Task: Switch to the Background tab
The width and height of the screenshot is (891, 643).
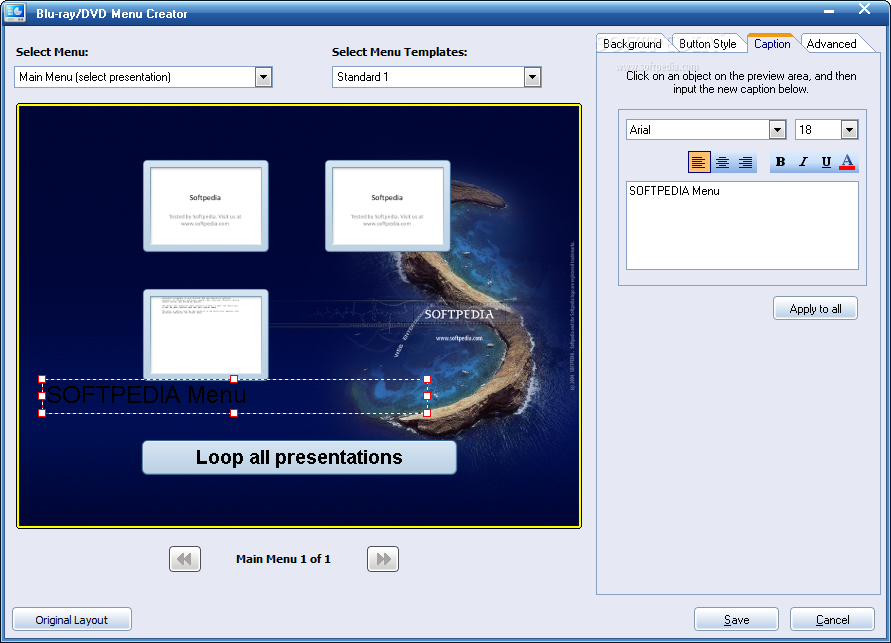Action: click(x=632, y=44)
